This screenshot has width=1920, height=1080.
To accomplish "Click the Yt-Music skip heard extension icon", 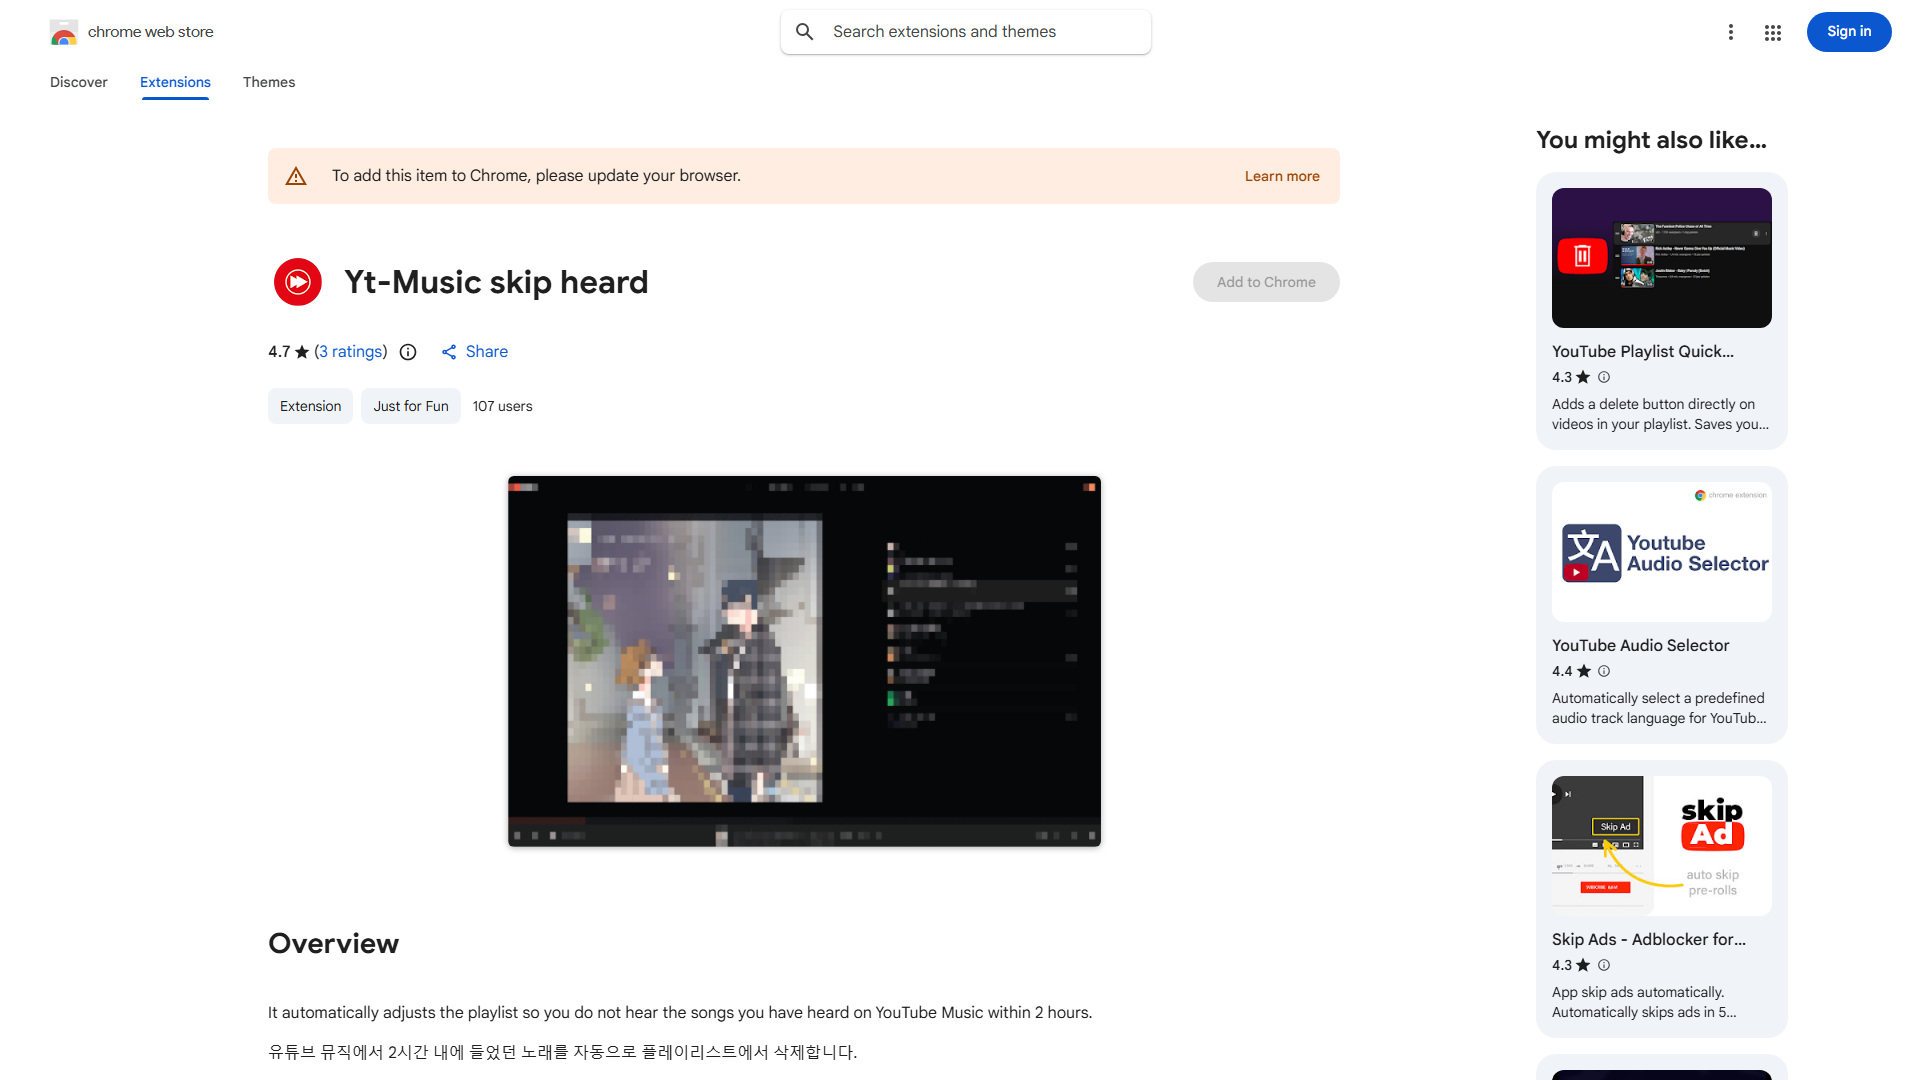I will 297,282.
